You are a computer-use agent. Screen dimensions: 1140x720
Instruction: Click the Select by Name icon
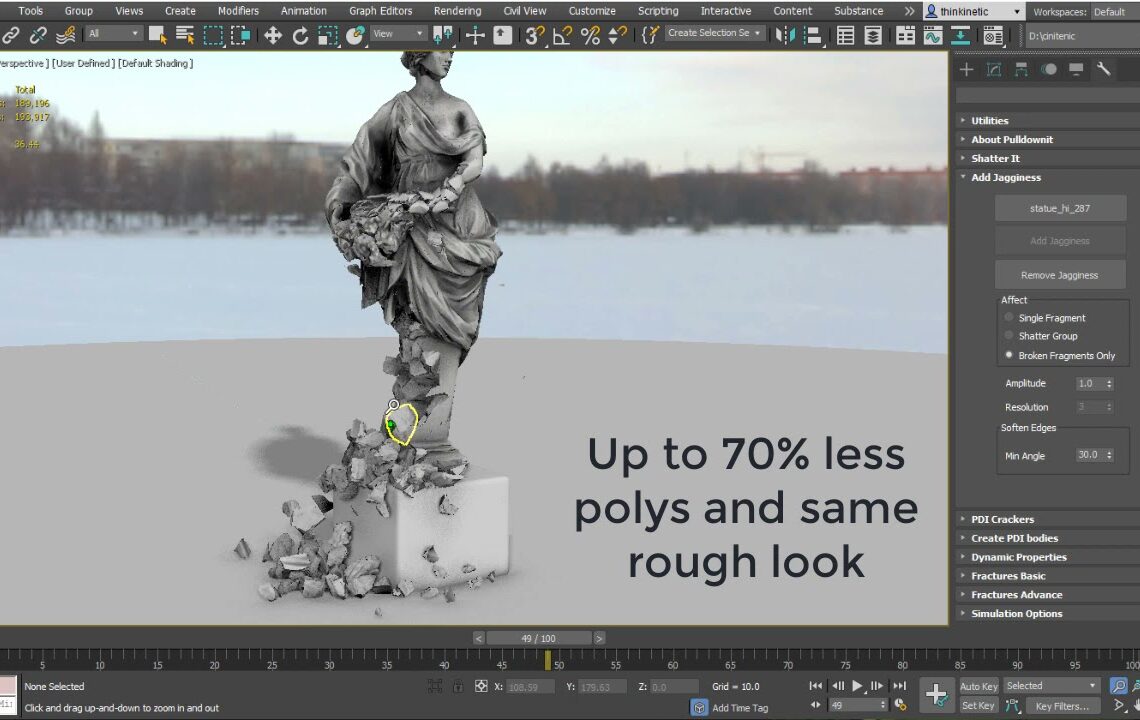pos(185,35)
